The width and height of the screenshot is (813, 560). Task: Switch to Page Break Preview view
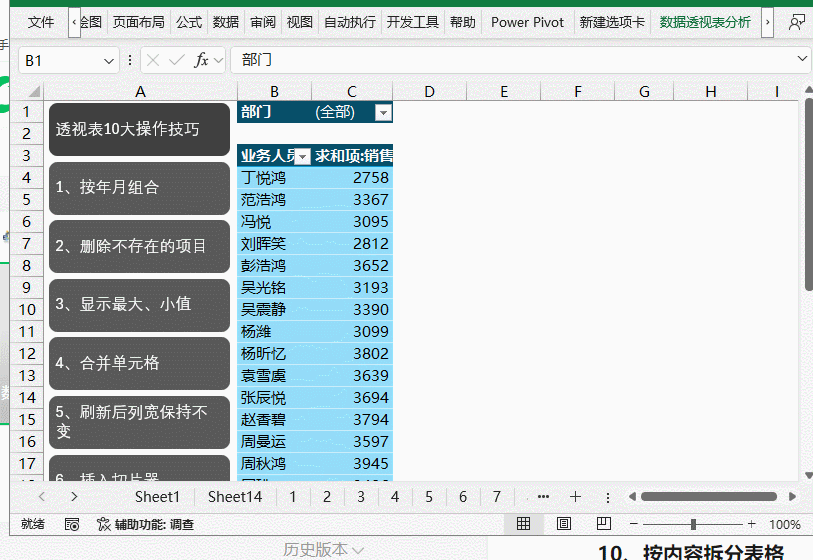(603, 524)
